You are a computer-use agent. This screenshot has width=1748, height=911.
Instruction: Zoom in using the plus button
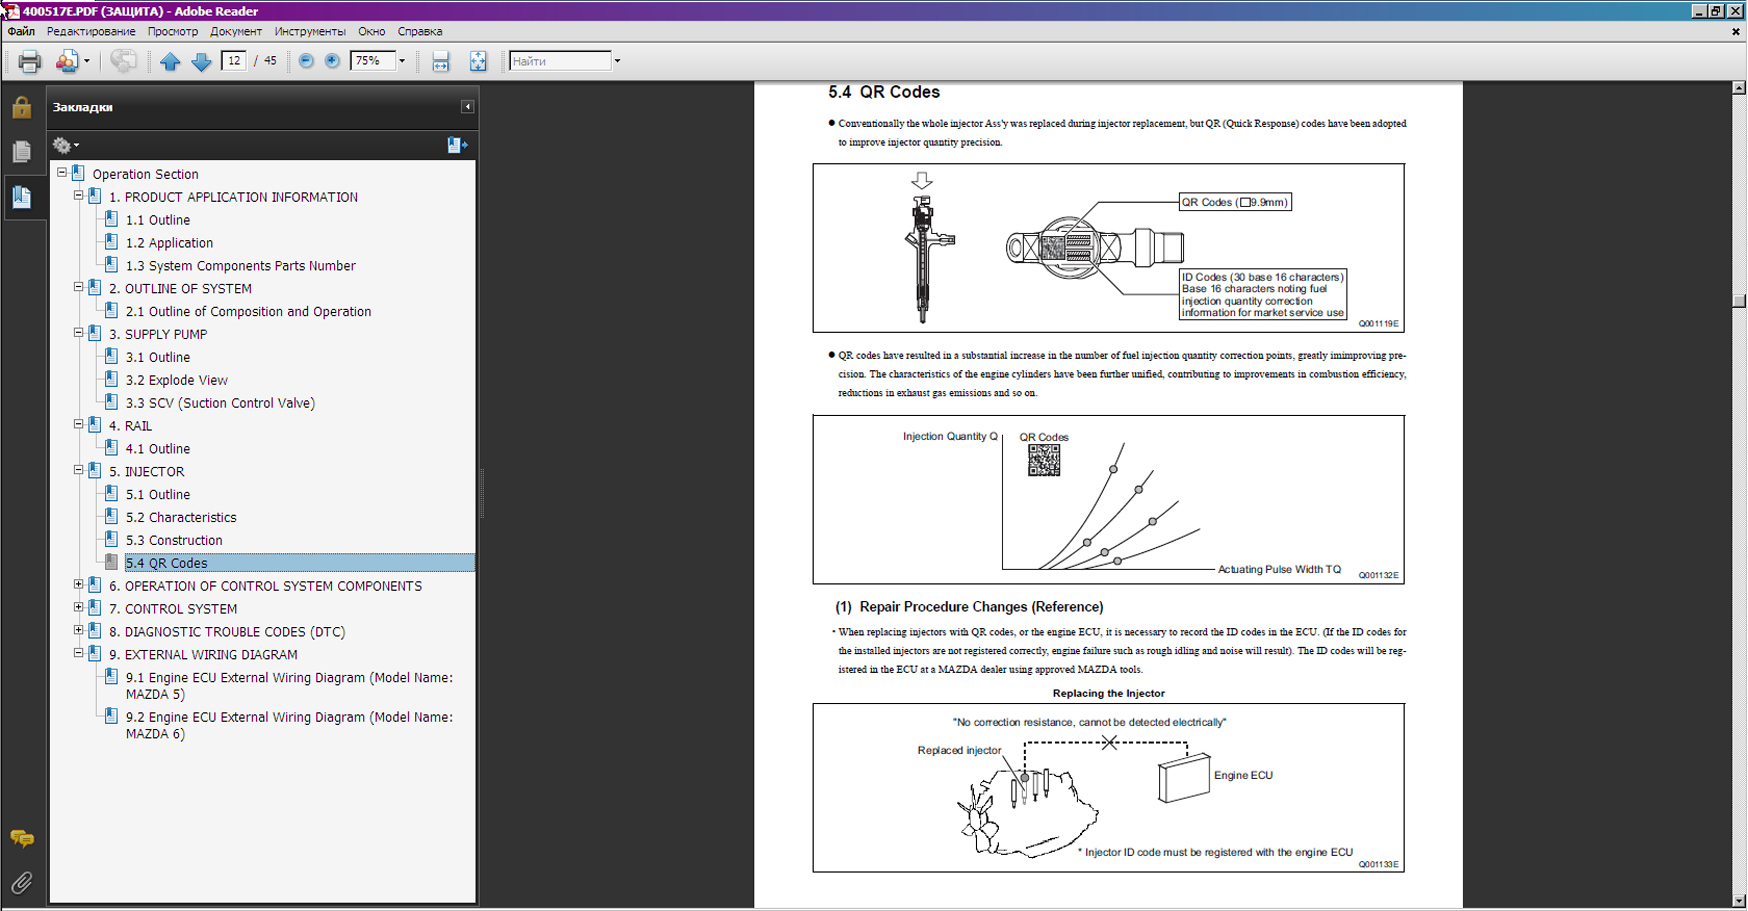[x=332, y=62]
